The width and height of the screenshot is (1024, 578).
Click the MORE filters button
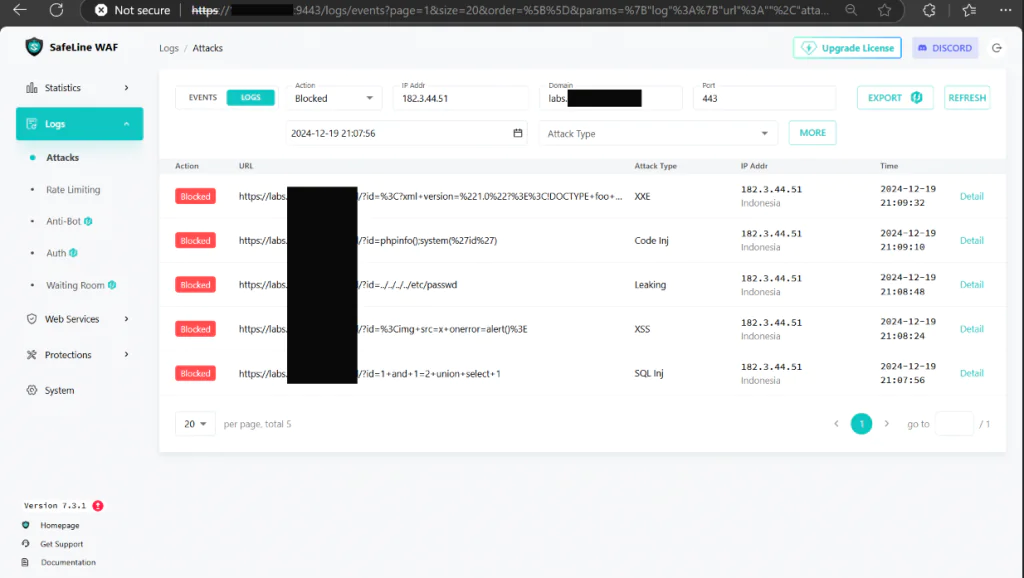pyautogui.click(x=812, y=133)
